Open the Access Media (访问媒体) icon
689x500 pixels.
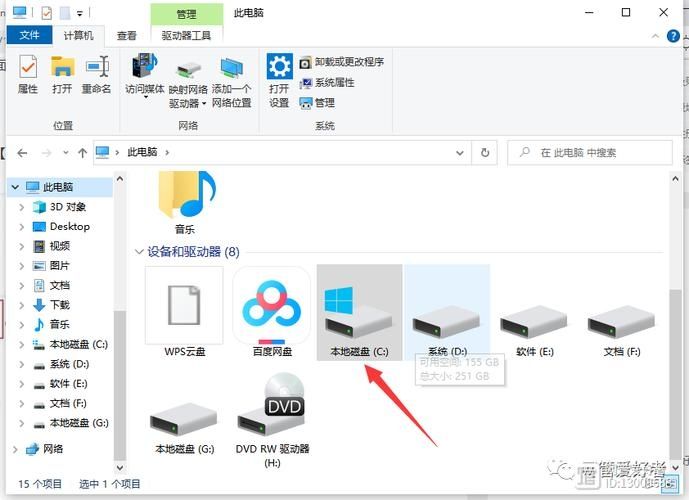pos(145,75)
